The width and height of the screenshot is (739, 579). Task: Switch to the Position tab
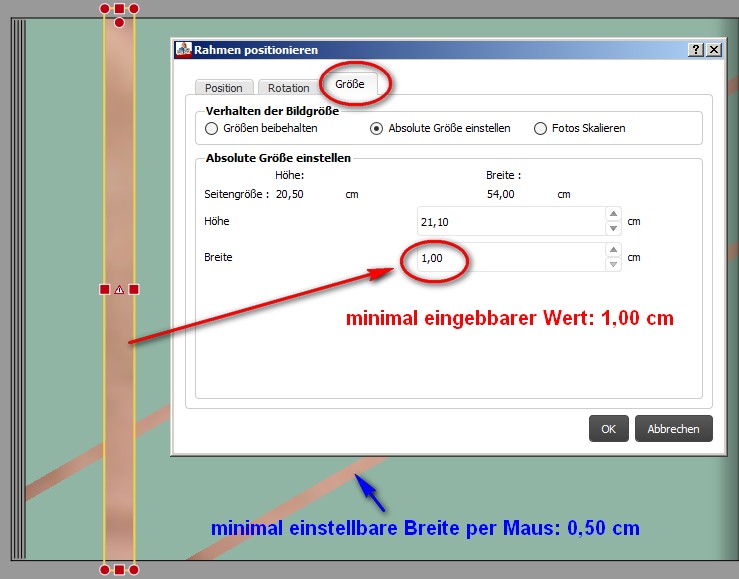pos(224,88)
